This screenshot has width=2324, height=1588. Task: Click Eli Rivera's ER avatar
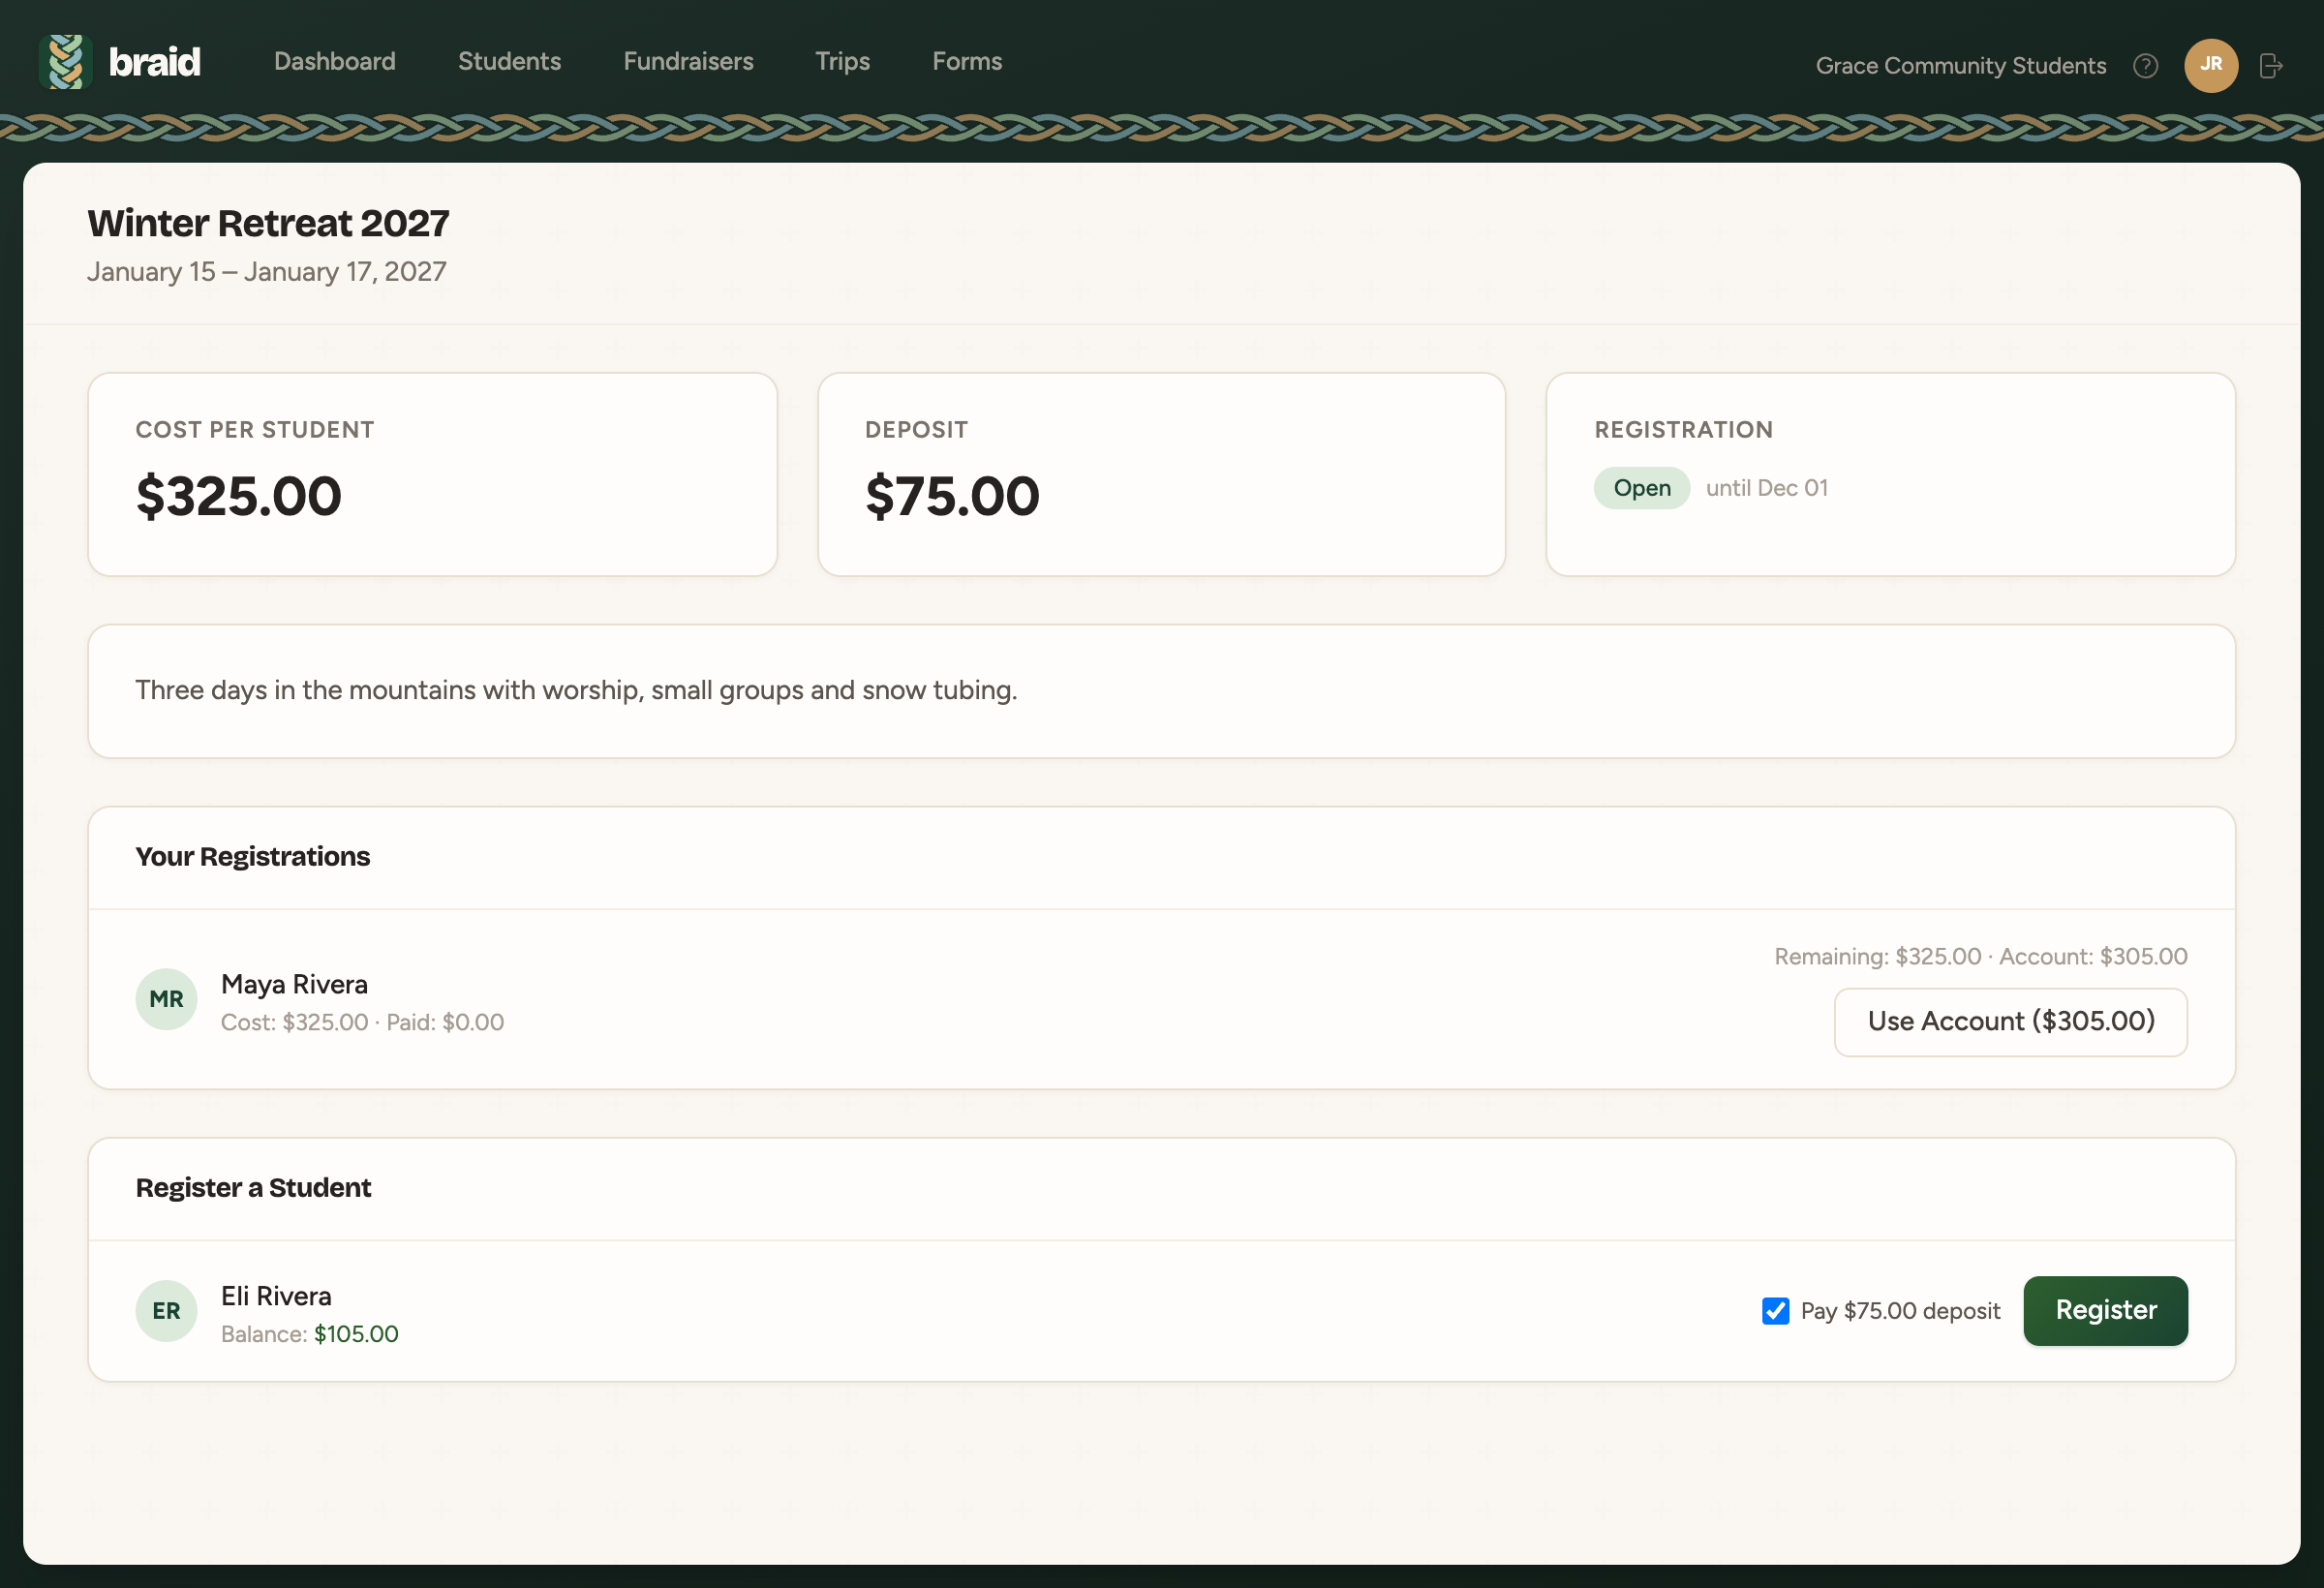point(166,1311)
